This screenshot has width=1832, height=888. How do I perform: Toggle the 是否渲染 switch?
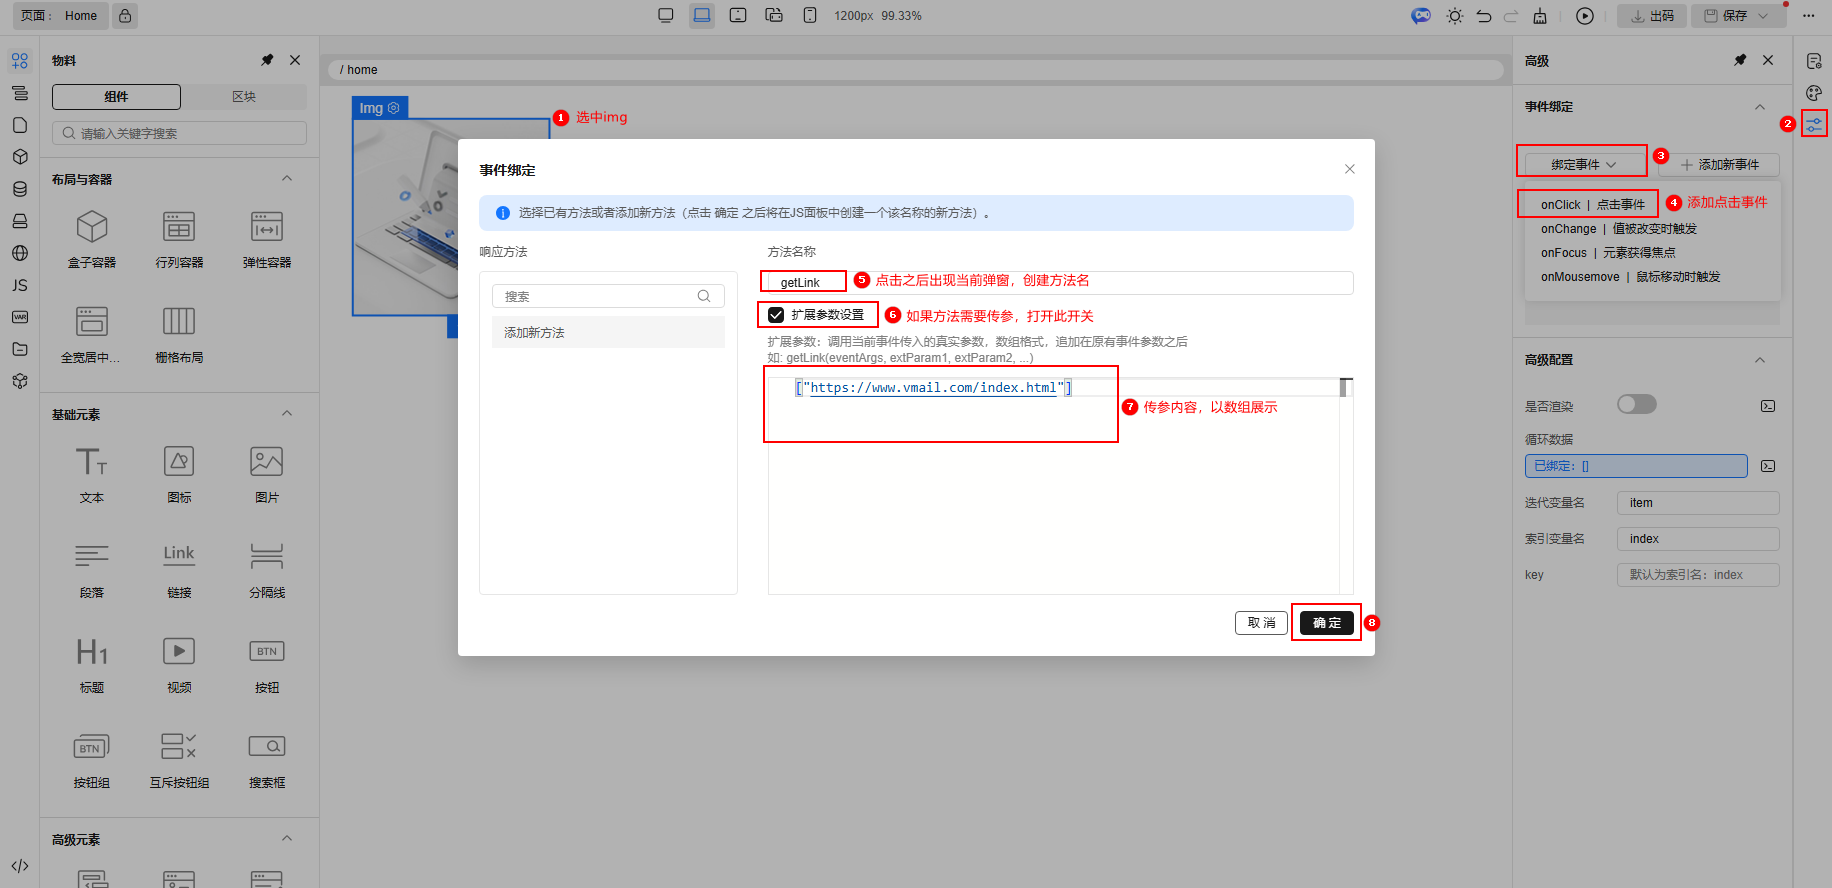click(1636, 404)
